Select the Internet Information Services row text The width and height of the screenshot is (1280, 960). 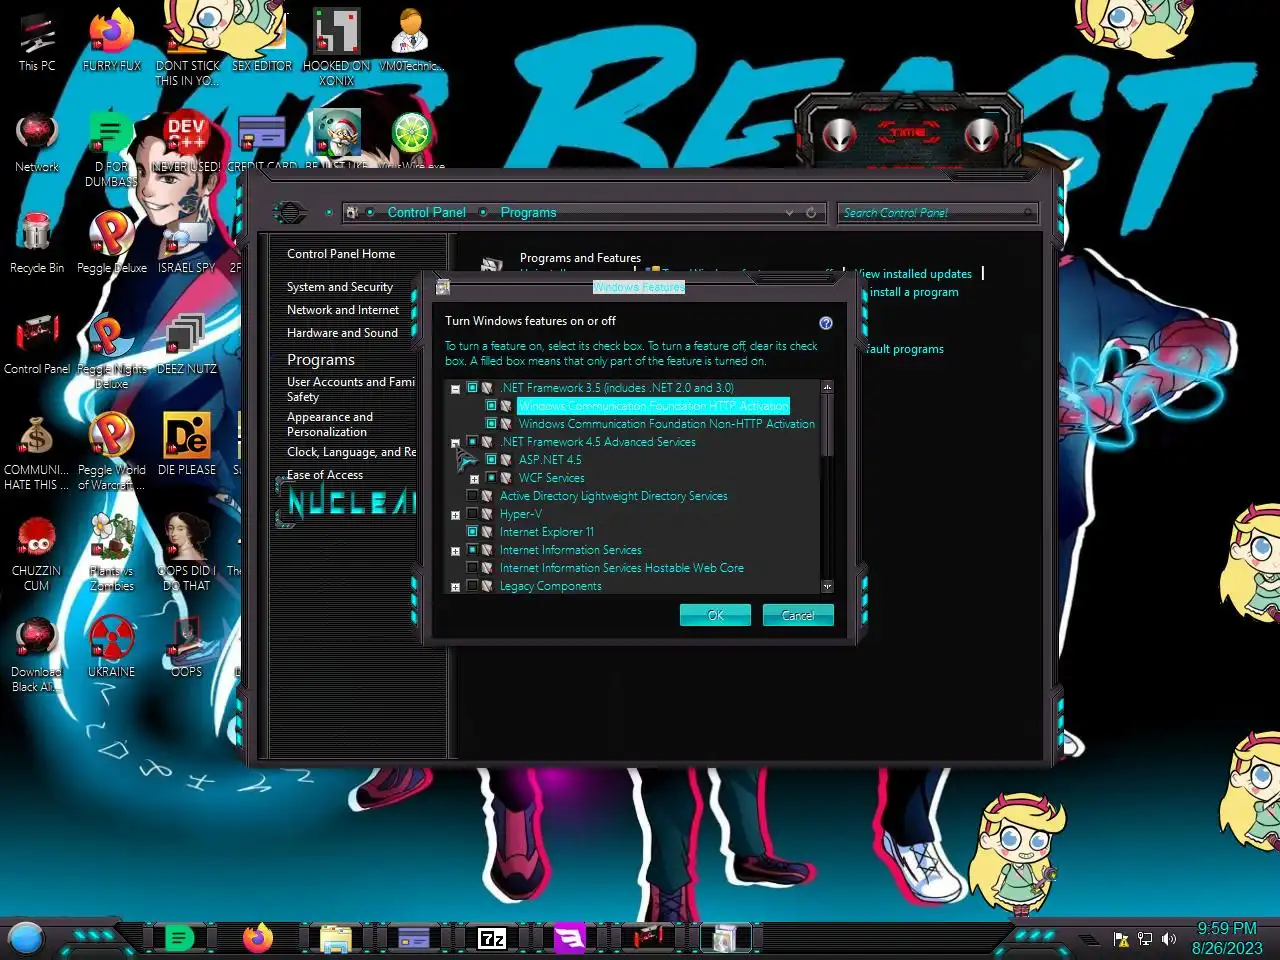(571, 550)
